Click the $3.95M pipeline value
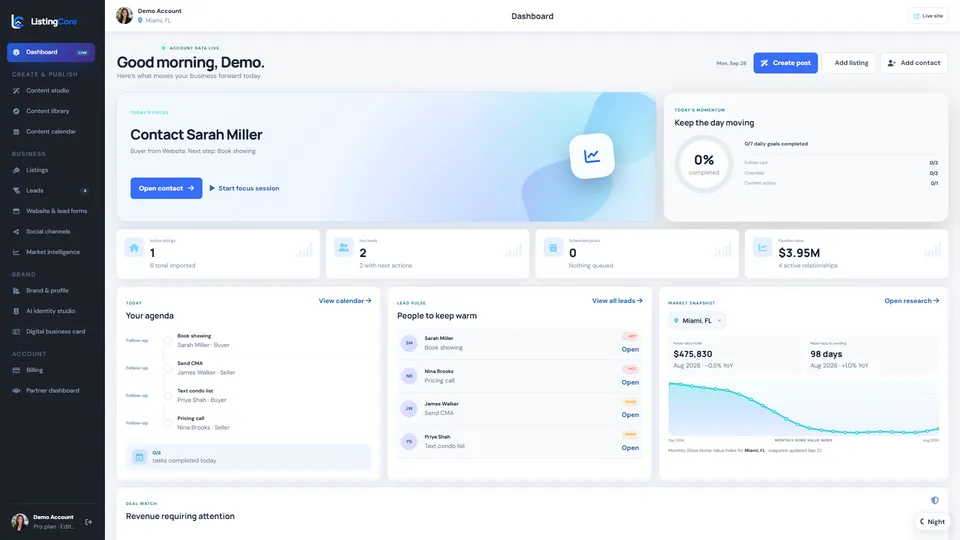Screen dimensions: 960x540 (x=799, y=253)
